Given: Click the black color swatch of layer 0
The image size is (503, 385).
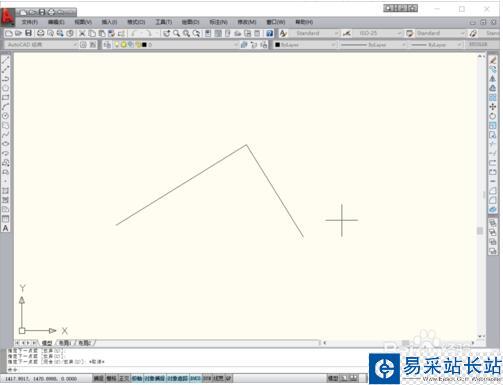Looking at the screenshot, I should [144, 45].
